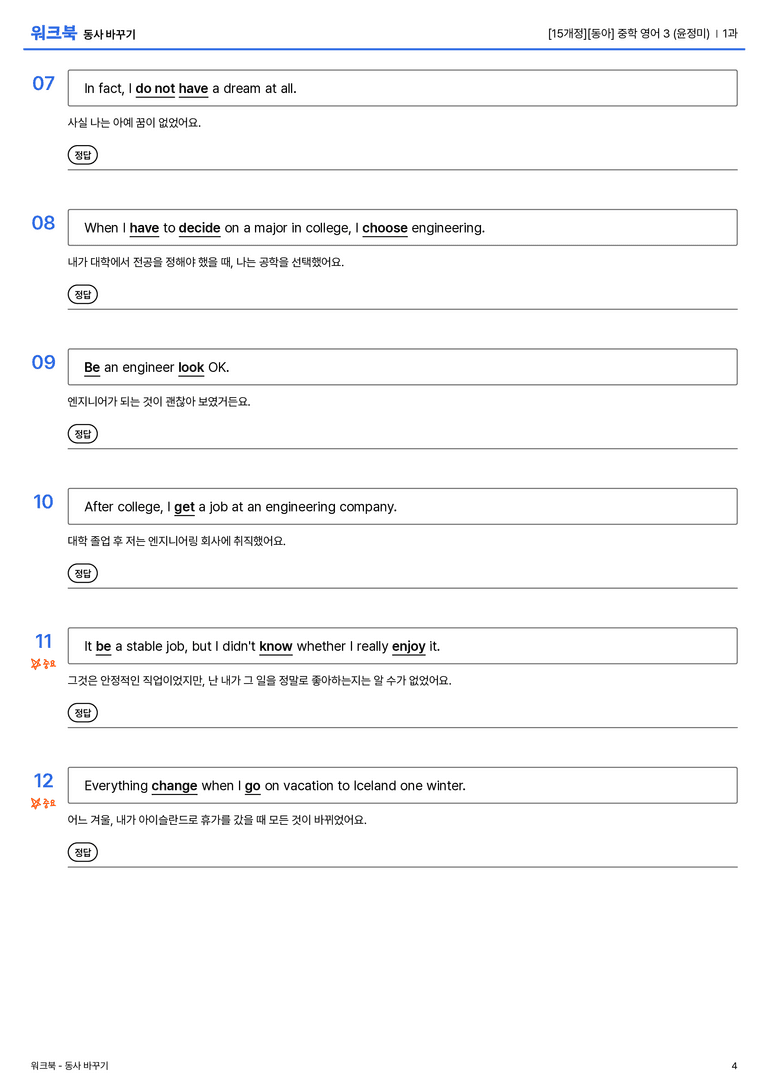This screenshot has height=1087, width=768.
Task: Click the 정답 badge under question 07
Action: [x=82, y=155]
